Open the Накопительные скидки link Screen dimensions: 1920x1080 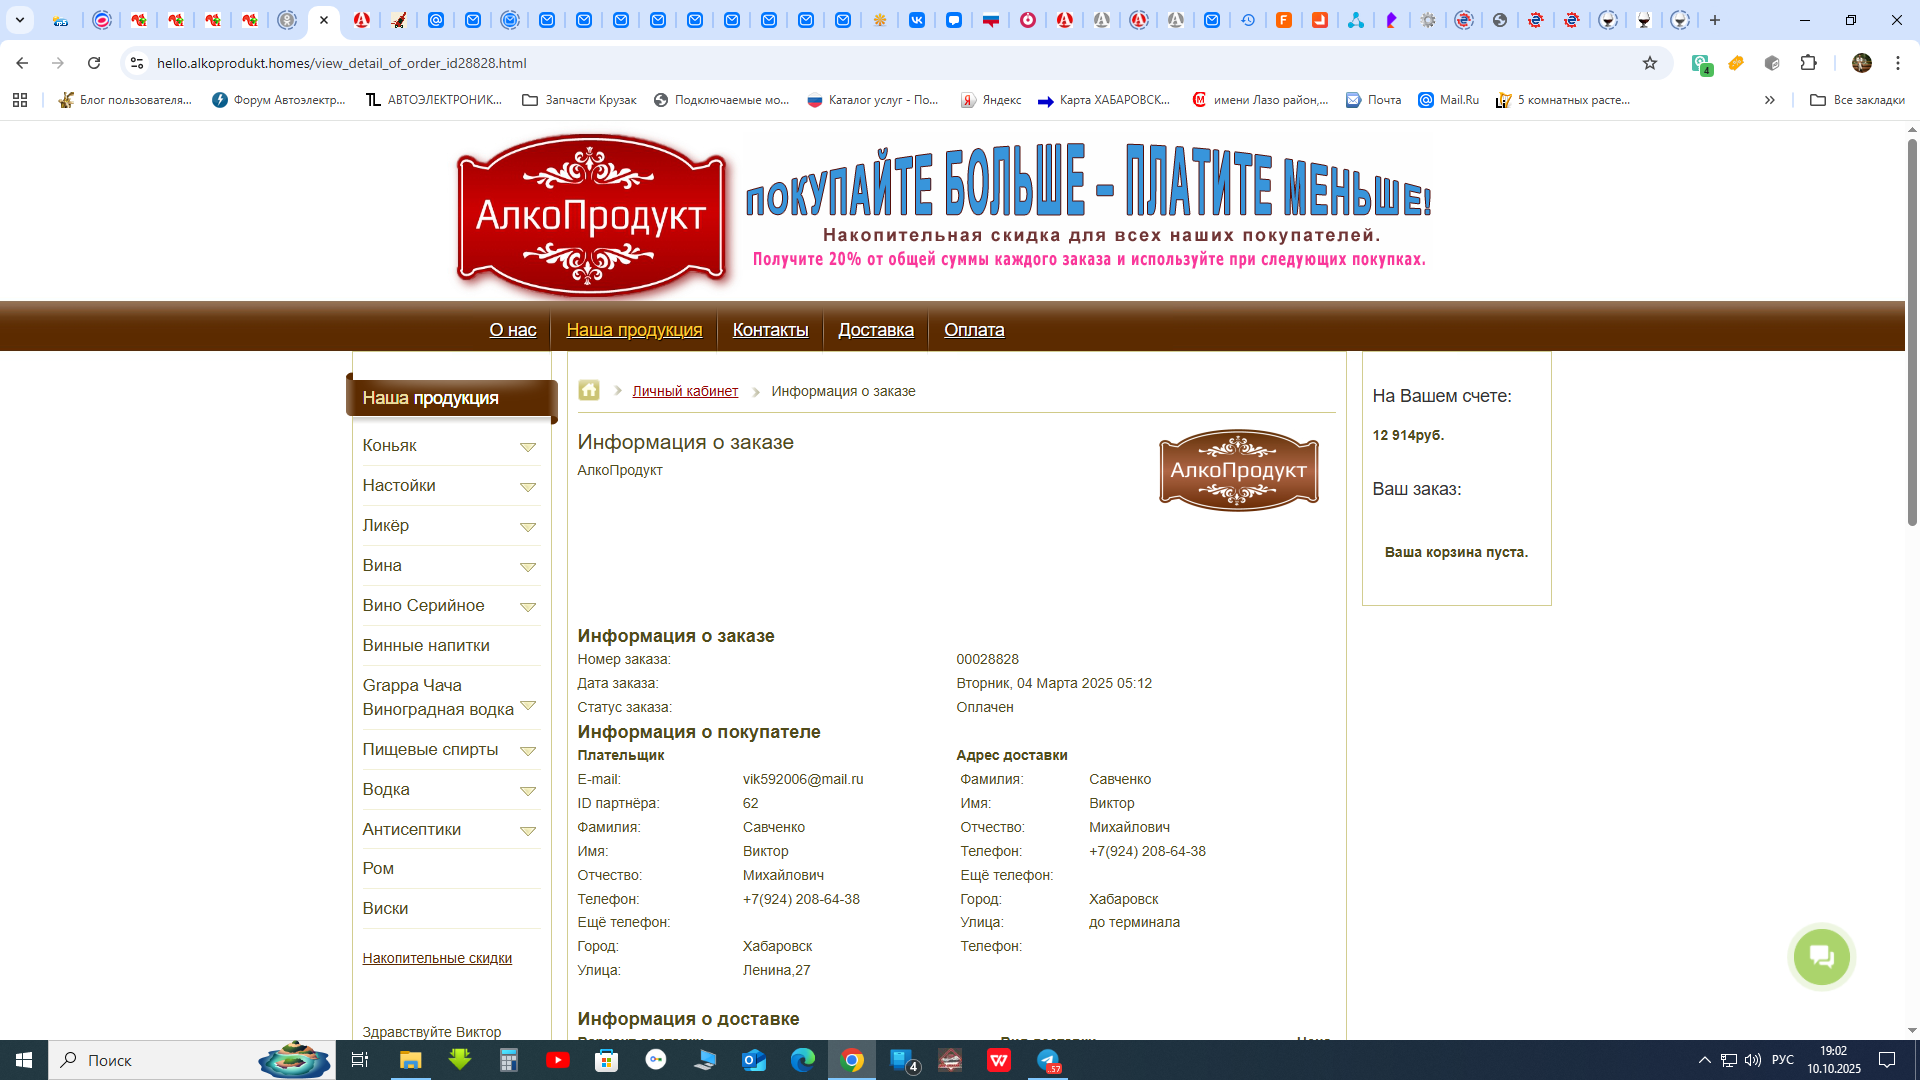[x=437, y=958]
